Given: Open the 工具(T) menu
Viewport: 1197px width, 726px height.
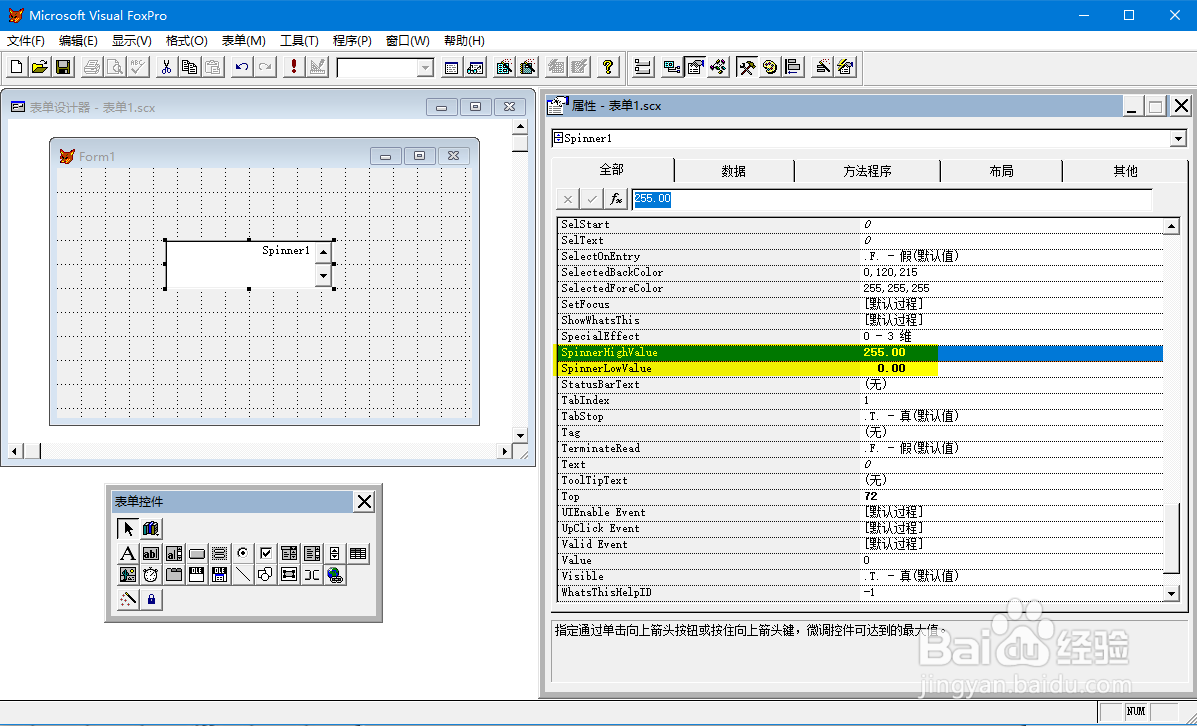Looking at the screenshot, I should 299,40.
